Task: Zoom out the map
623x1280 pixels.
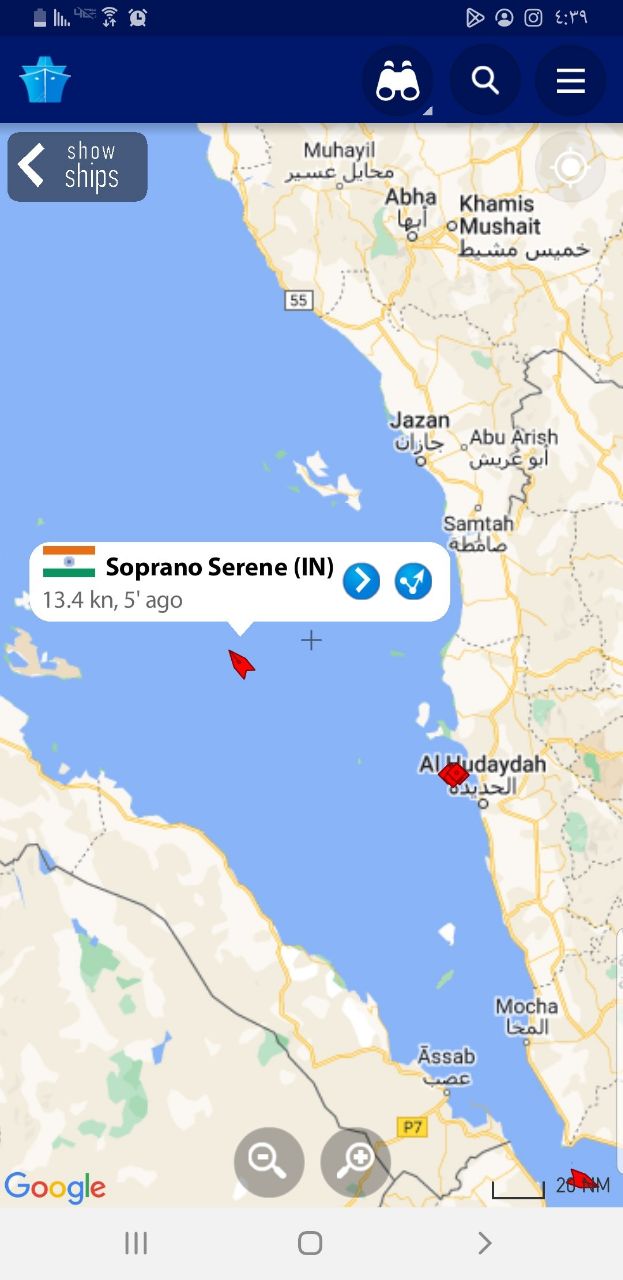Action: (269, 1162)
